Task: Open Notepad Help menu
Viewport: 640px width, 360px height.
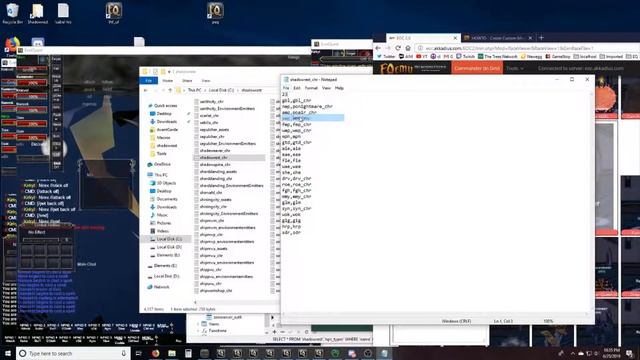Action: coord(339,88)
